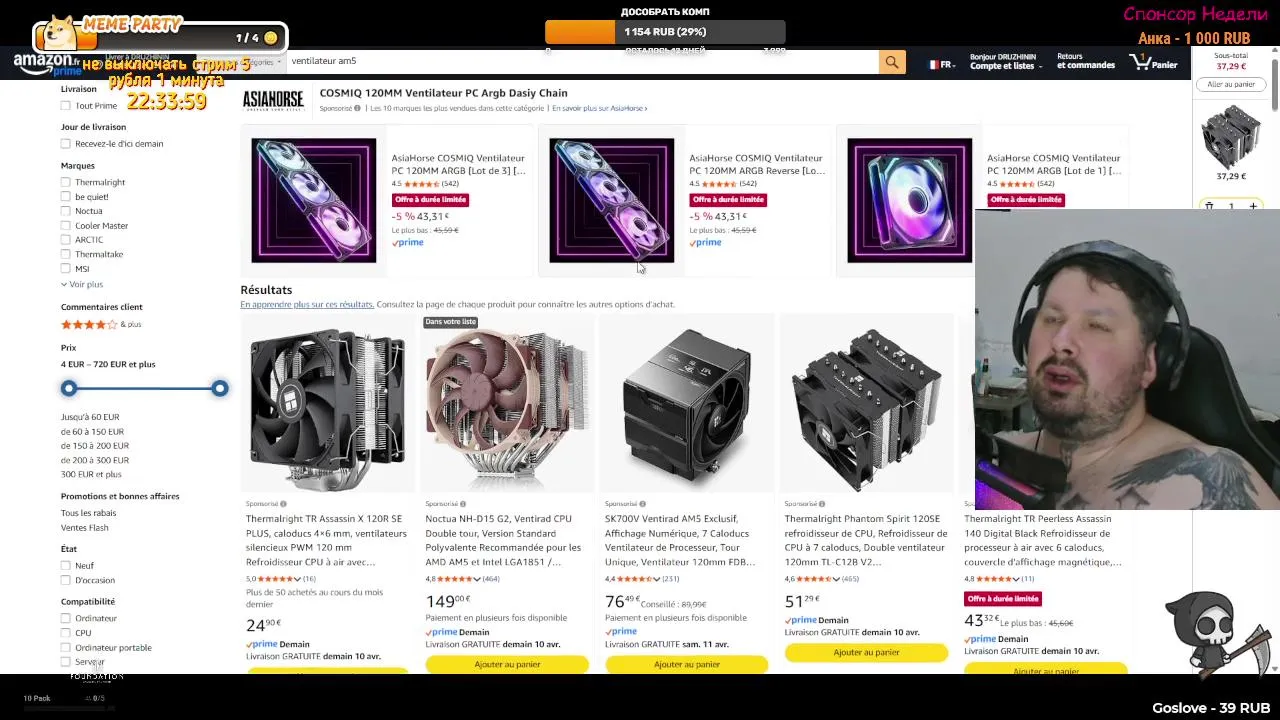Open the search category dropdown

click(x=262, y=62)
